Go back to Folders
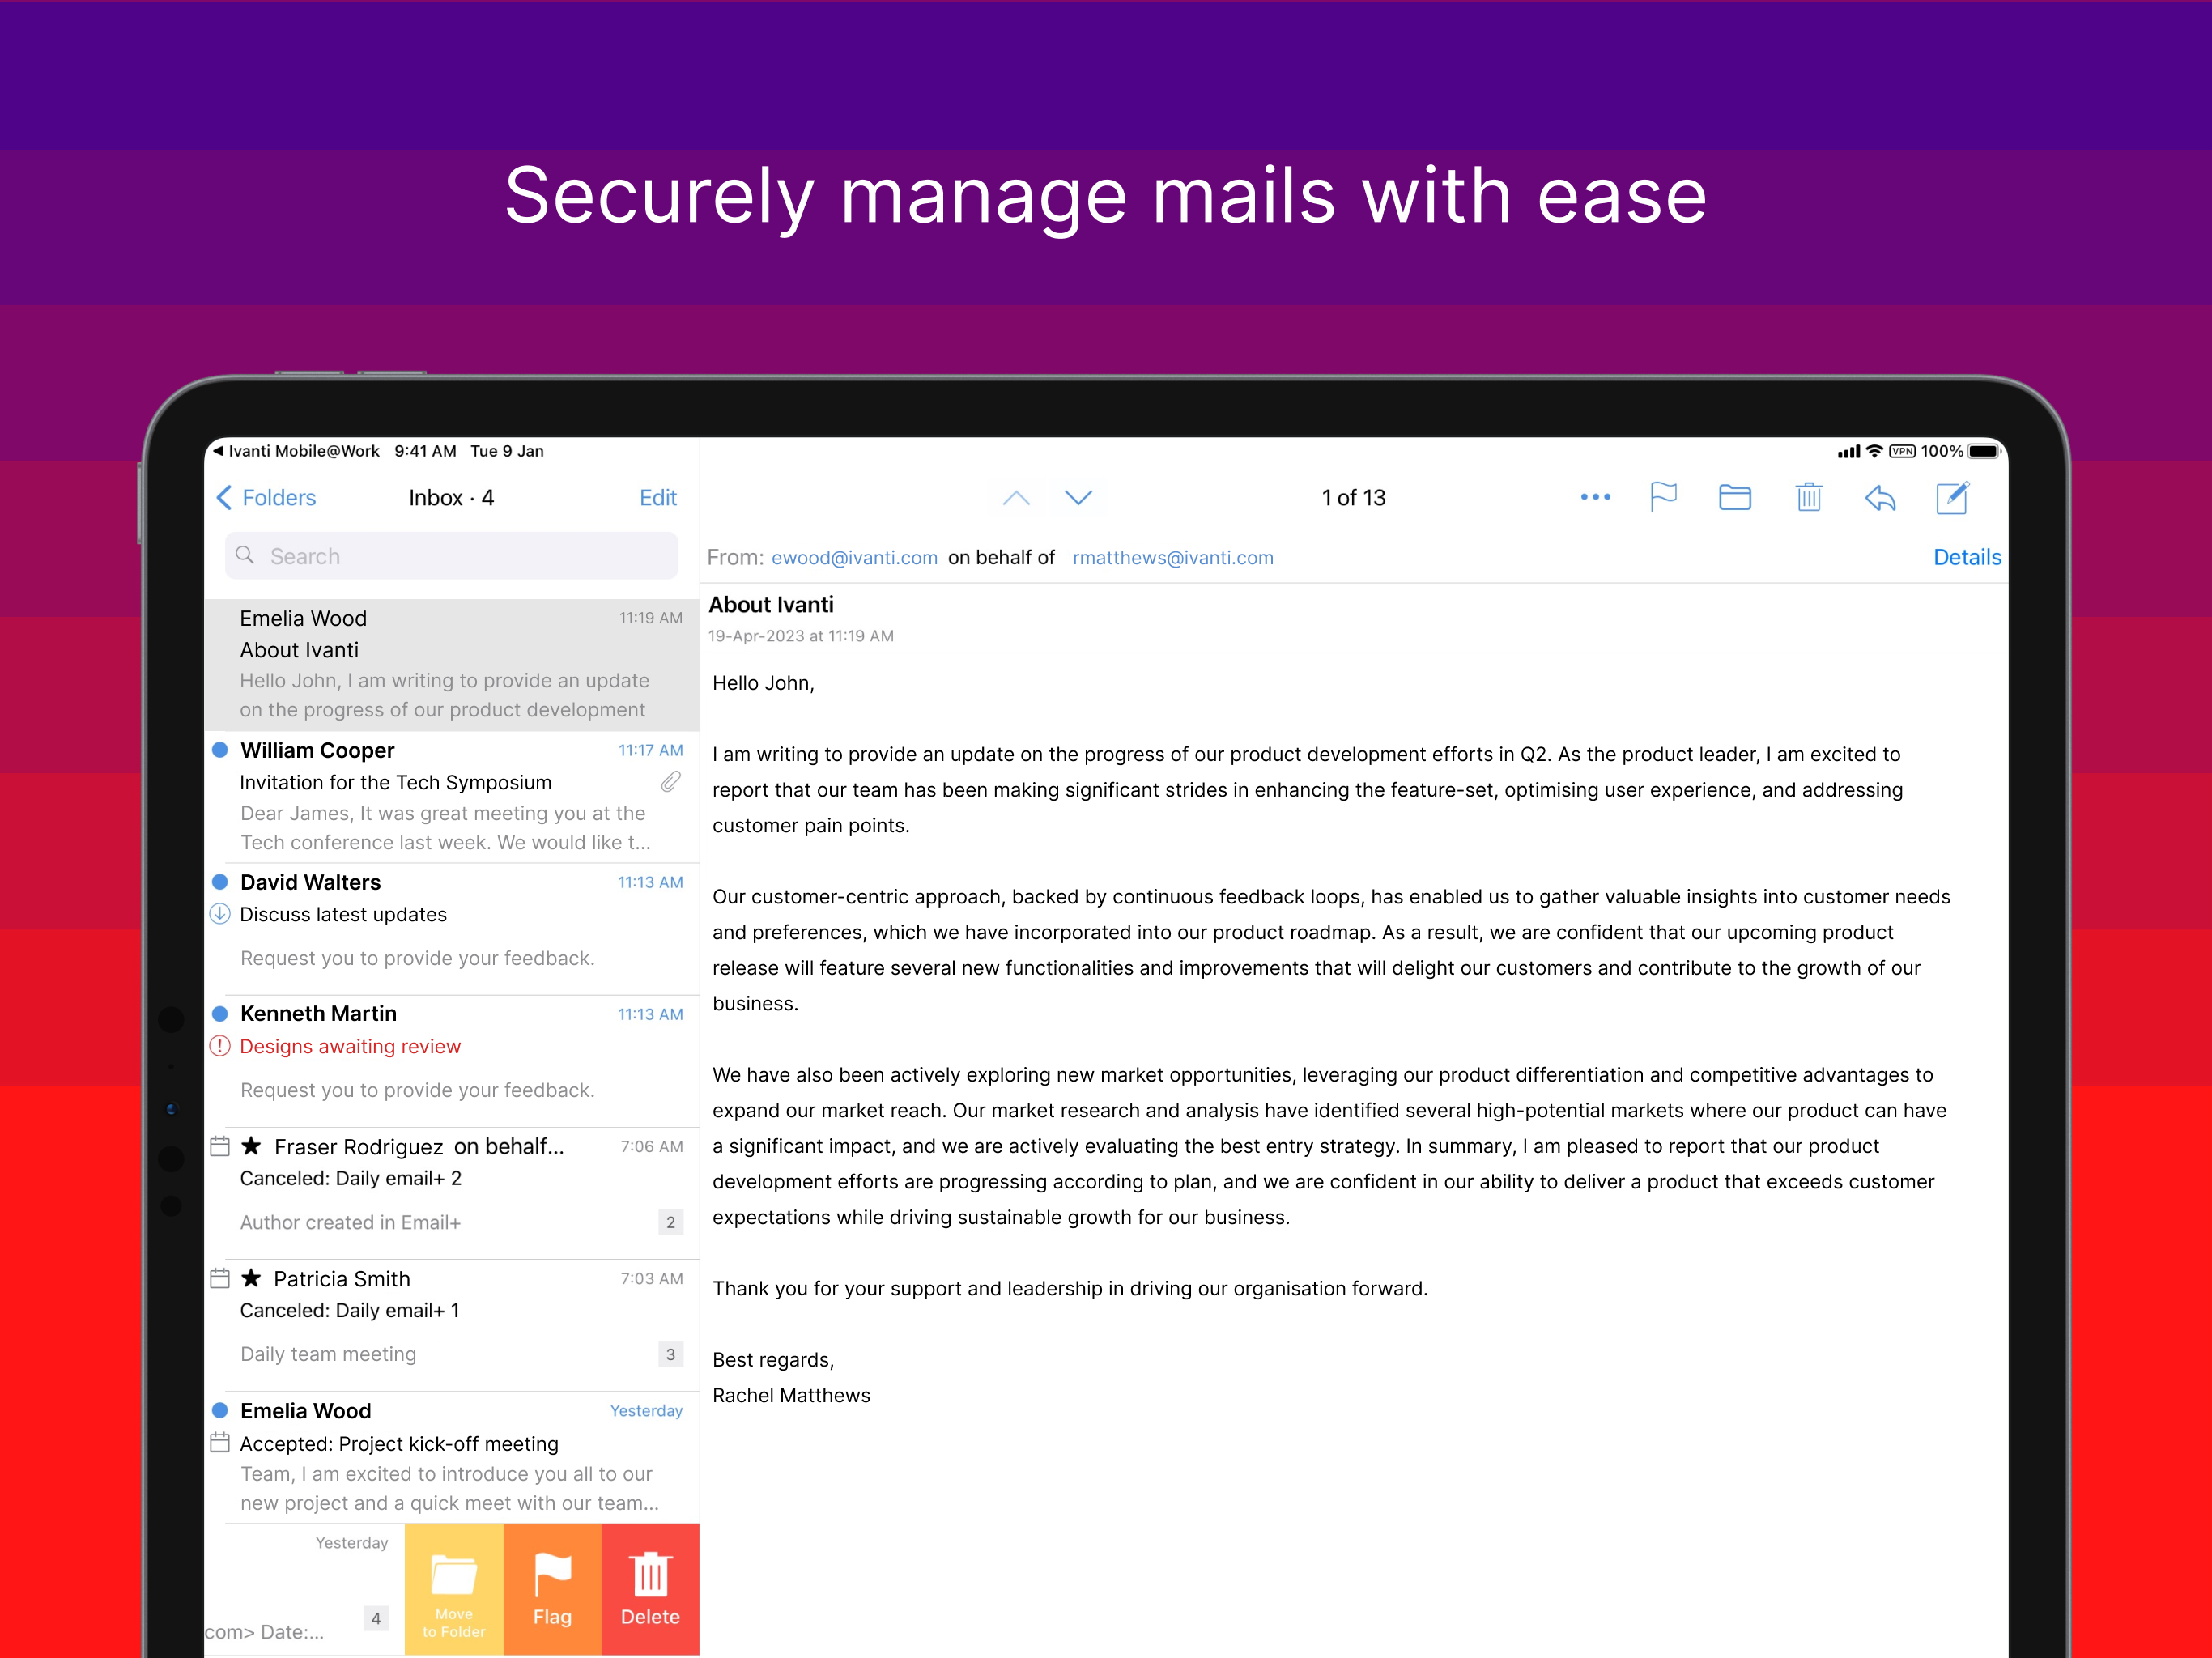The width and height of the screenshot is (2212, 1658). [266, 497]
